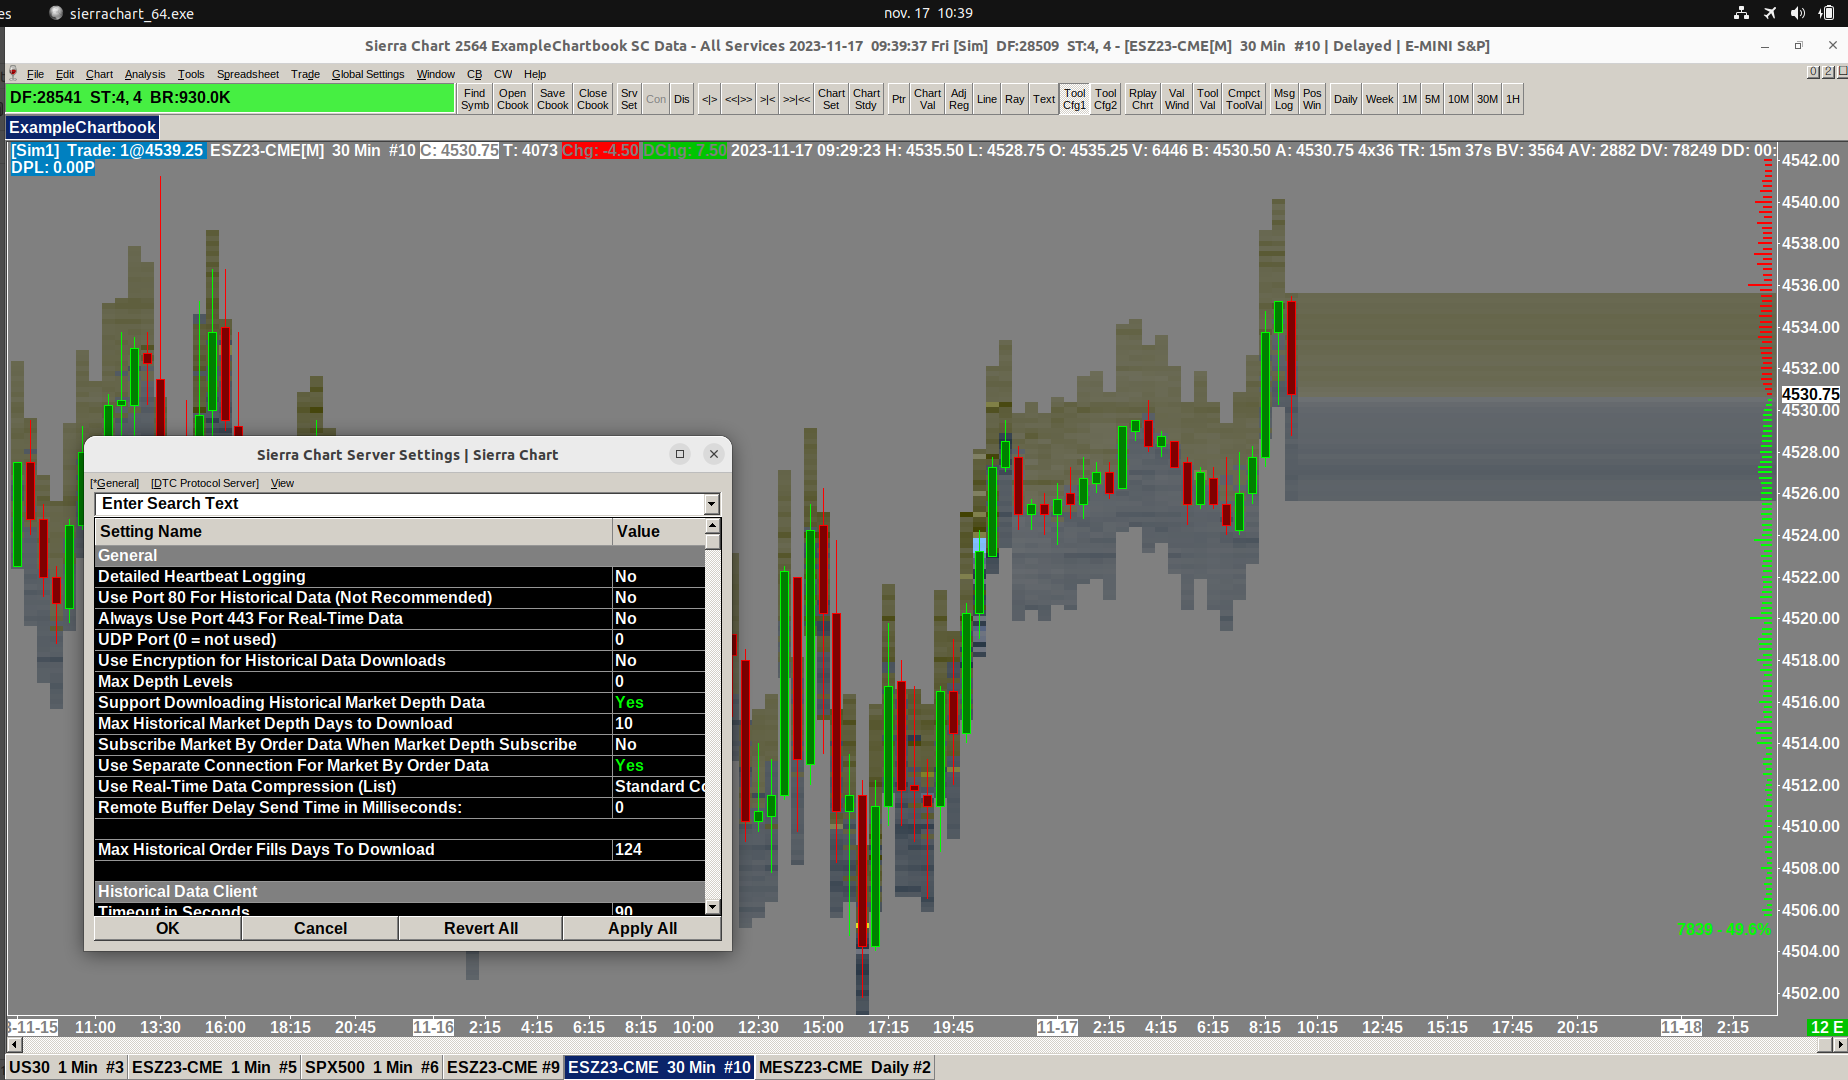Open the View menu in Server Settings
Image resolution: width=1848 pixels, height=1080 pixels.
pyautogui.click(x=282, y=483)
